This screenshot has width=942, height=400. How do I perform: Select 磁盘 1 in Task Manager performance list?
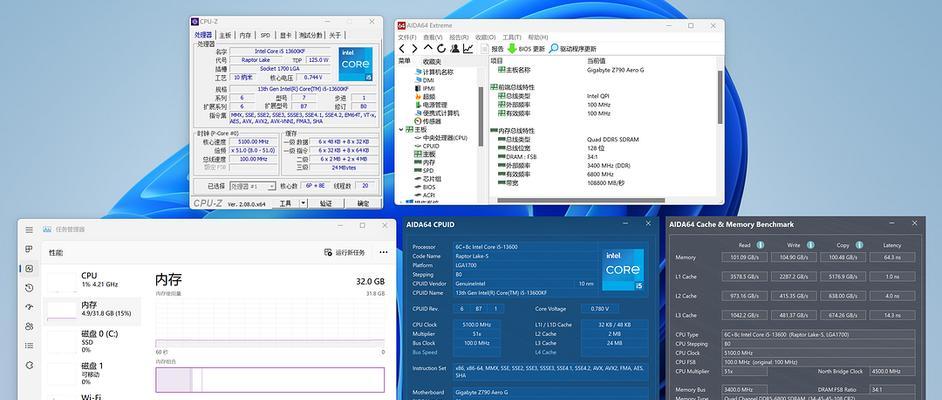point(91,373)
